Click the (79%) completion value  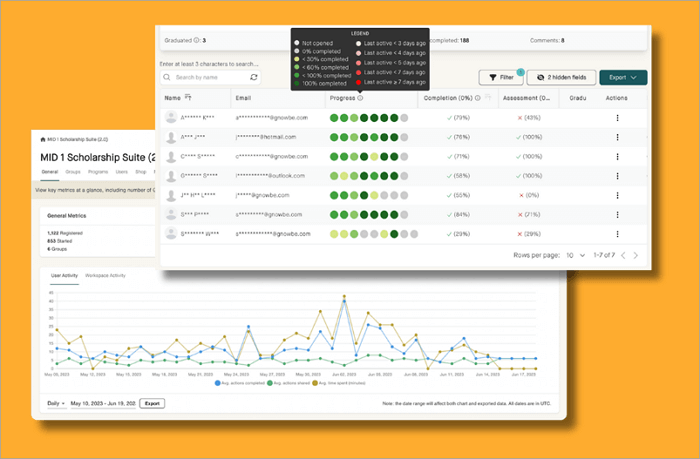[462, 118]
